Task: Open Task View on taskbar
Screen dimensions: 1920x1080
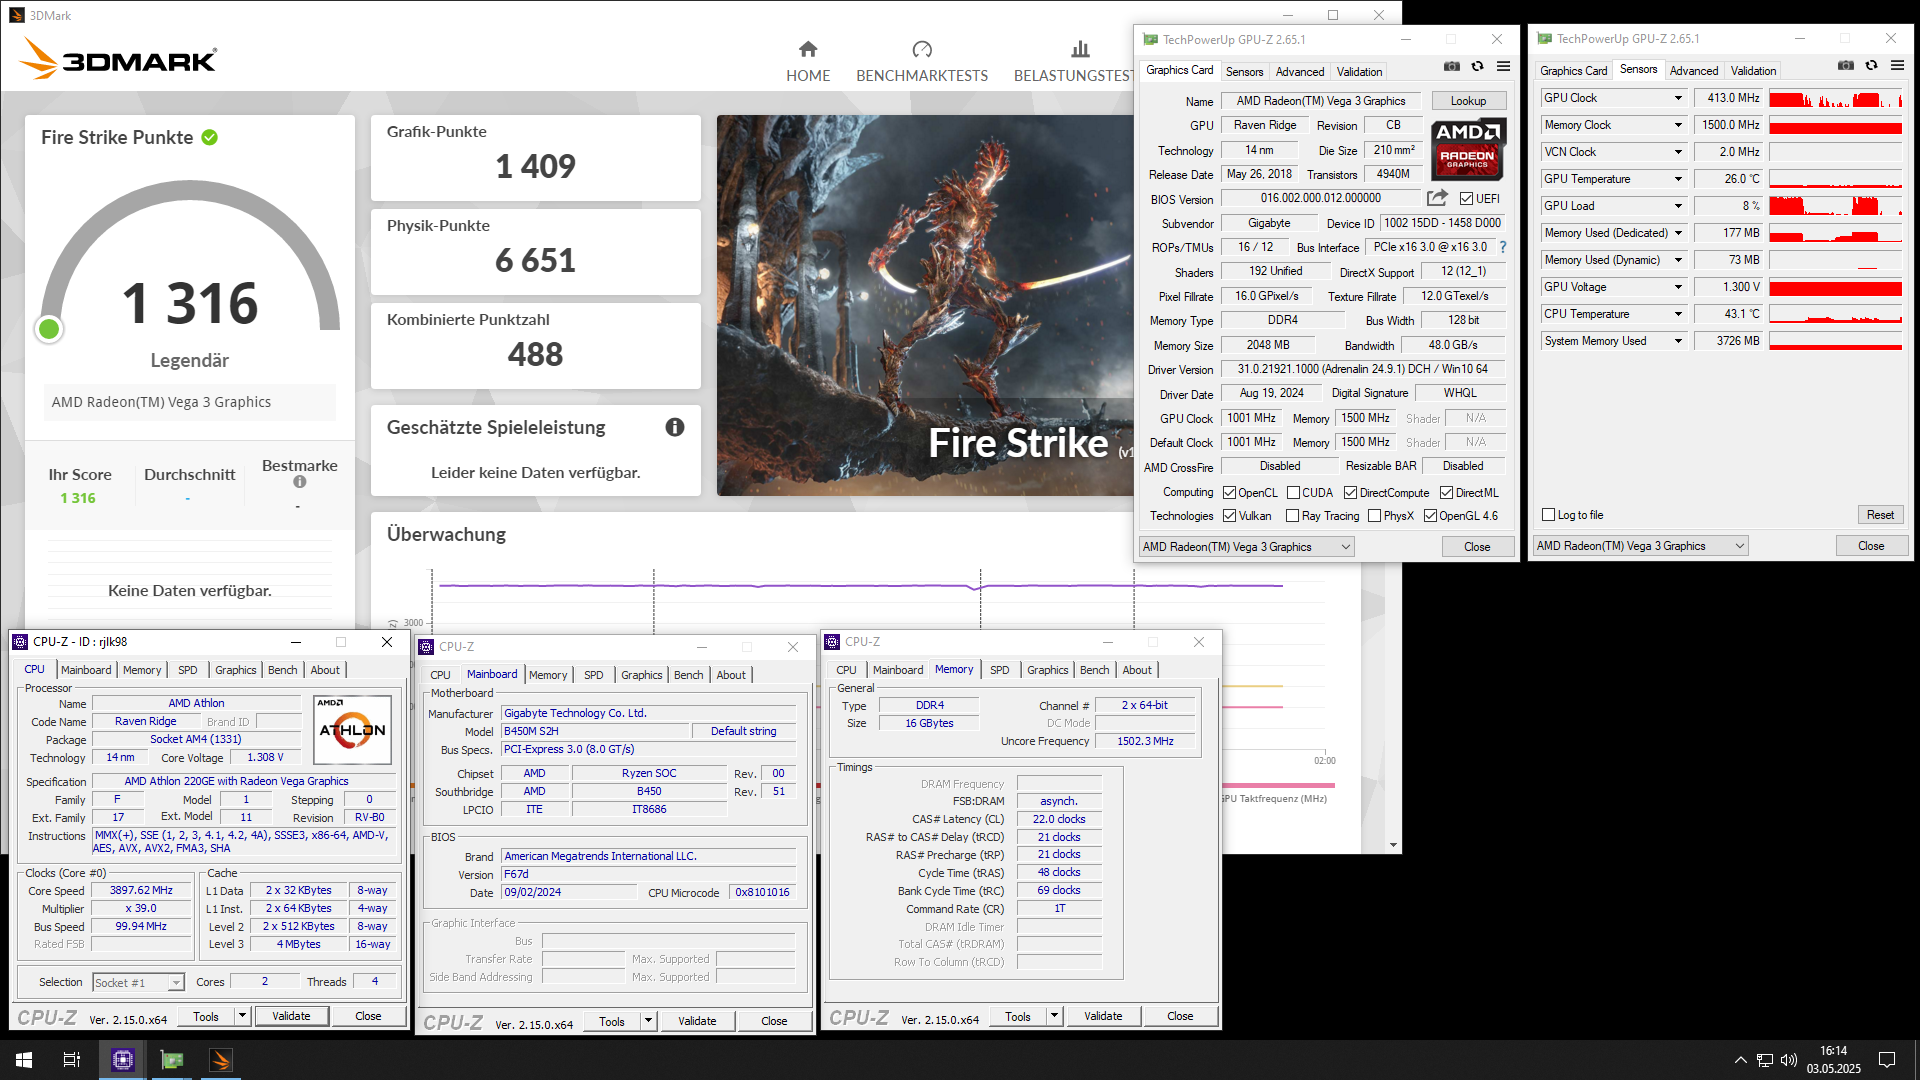Action: pyautogui.click(x=72, y=1060)
